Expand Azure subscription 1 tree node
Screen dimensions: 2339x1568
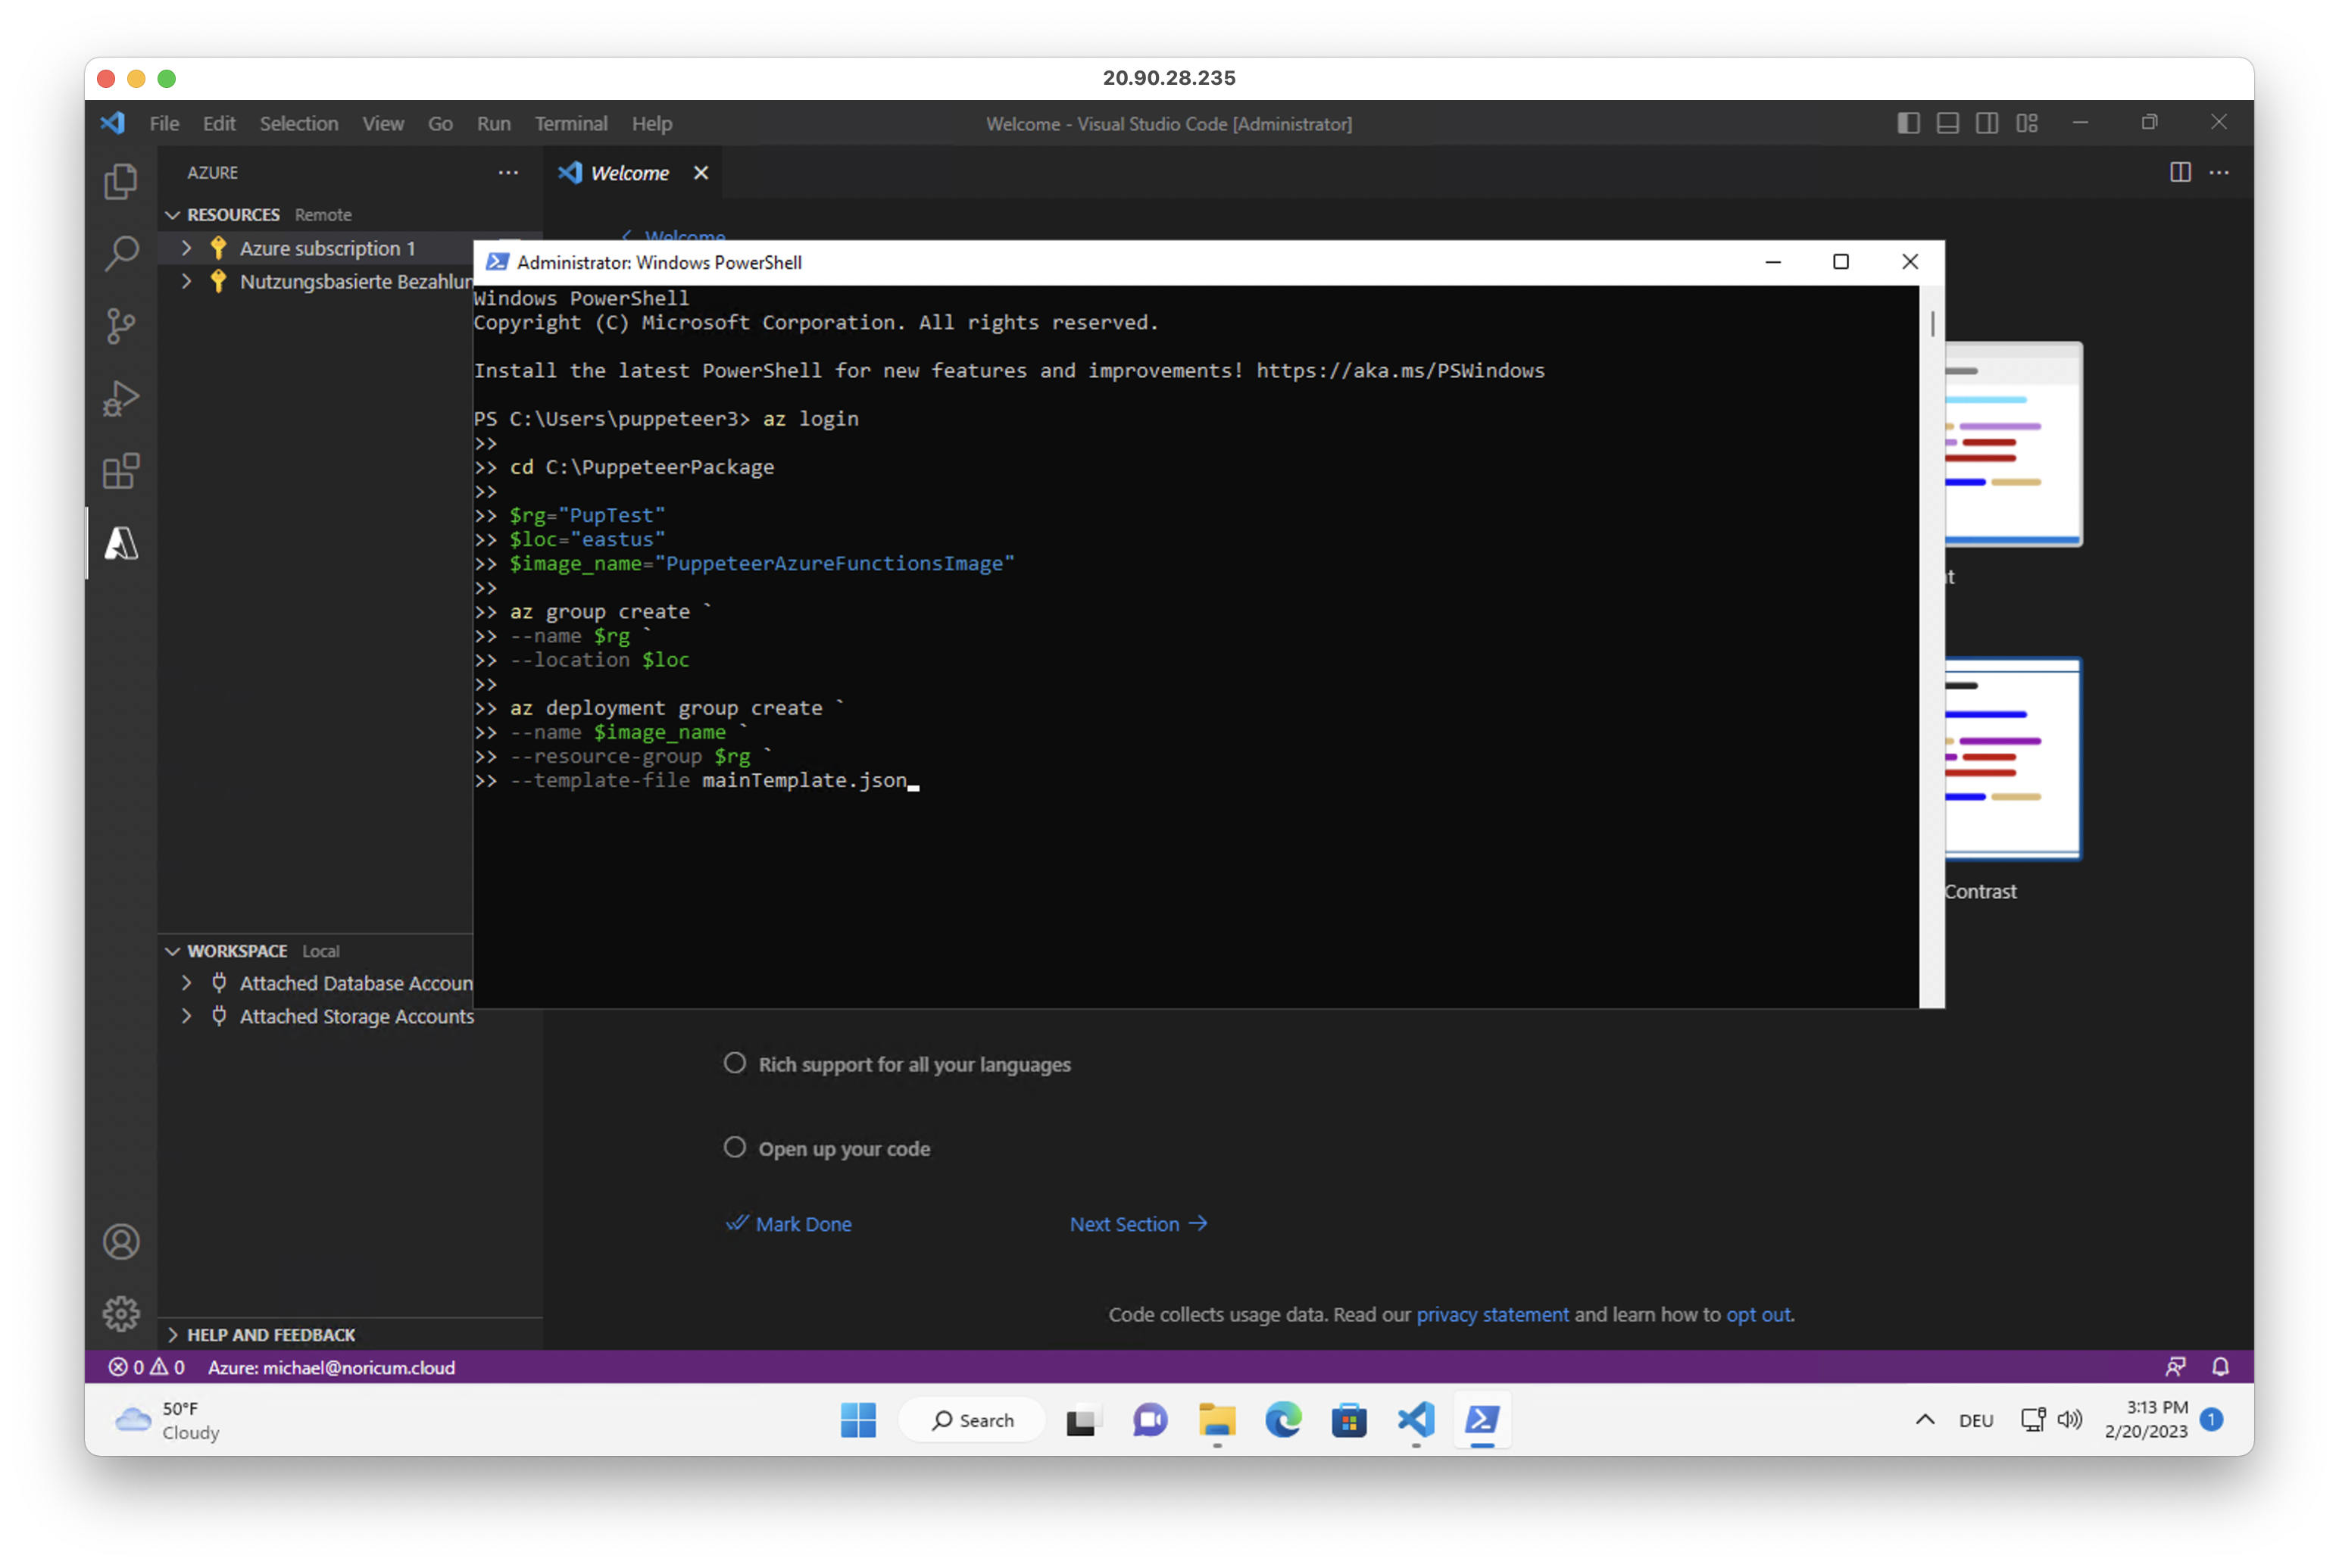187,248
